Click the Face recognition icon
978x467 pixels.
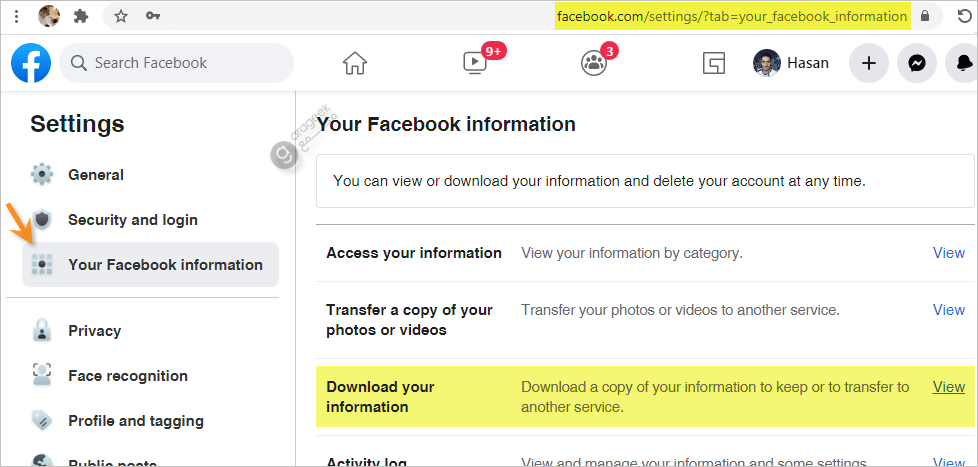42,375
